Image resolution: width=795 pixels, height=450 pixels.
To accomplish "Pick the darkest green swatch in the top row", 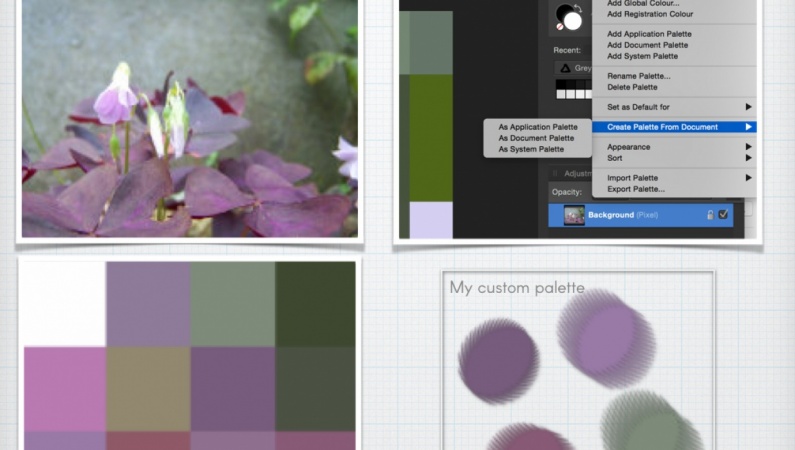I will point(315,304).
